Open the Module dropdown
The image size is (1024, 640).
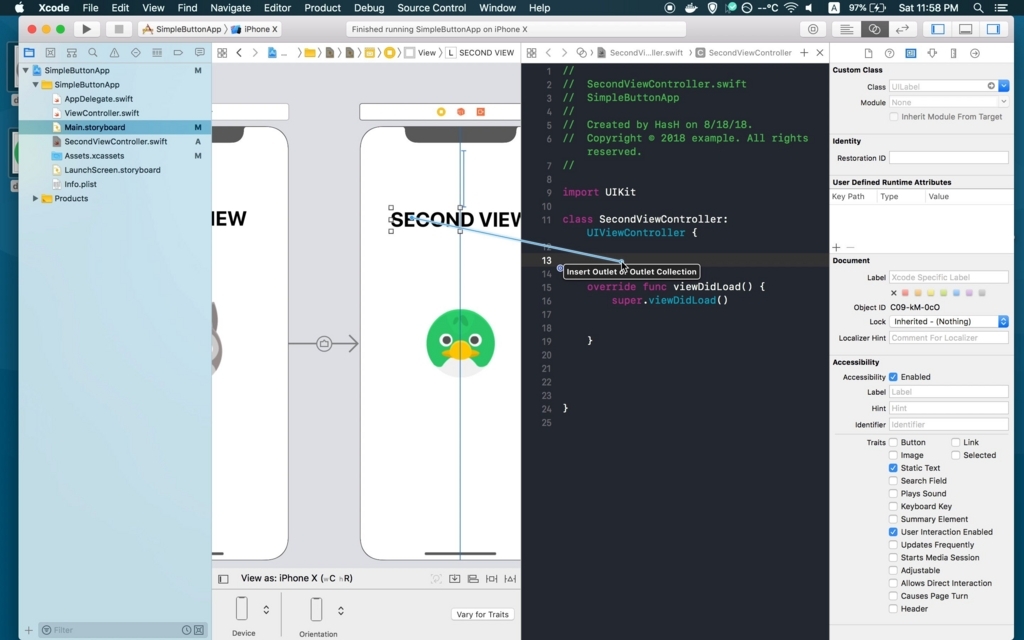1004,103
